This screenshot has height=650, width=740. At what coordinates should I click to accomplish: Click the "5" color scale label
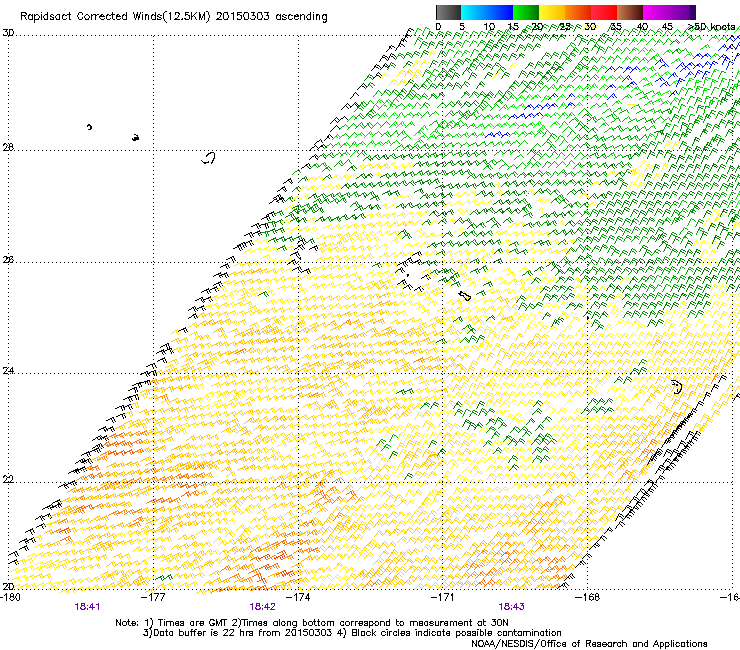coord(462,27)
